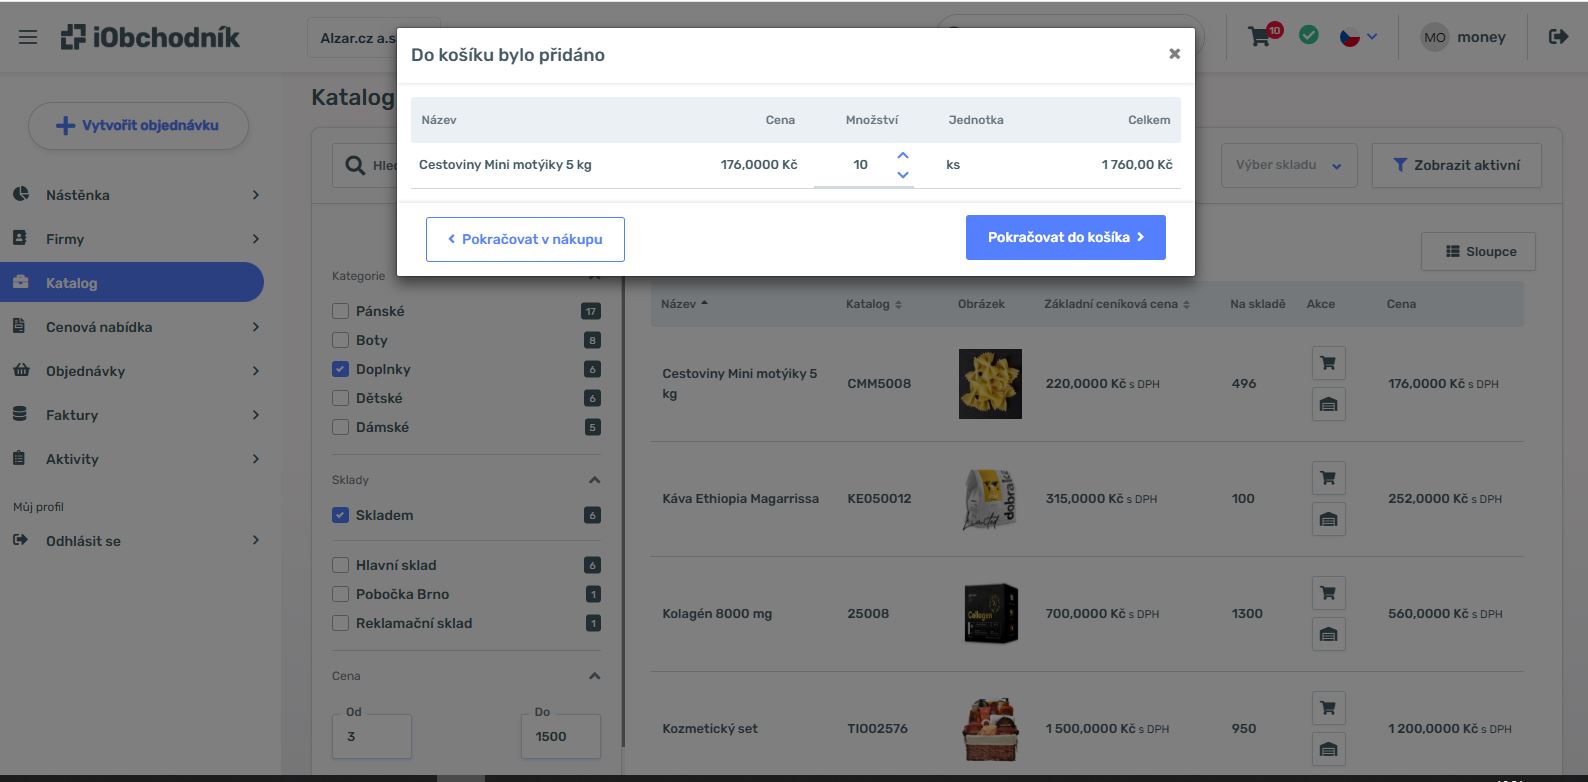This screenshot has height=782, width=1588.
Task: Click the green checkmark status icon
Action: pos(1308,36)
